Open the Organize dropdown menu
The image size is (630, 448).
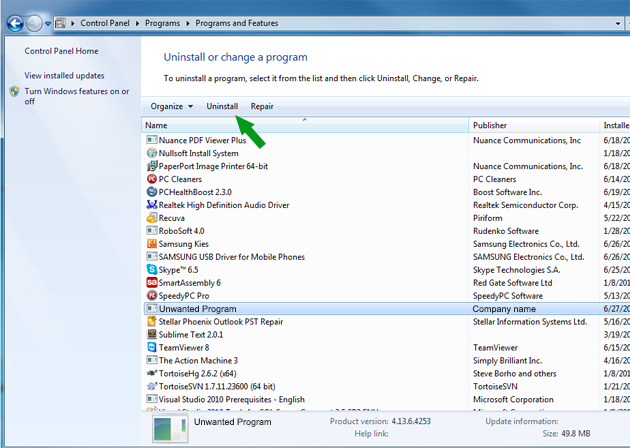pos(172,106)
